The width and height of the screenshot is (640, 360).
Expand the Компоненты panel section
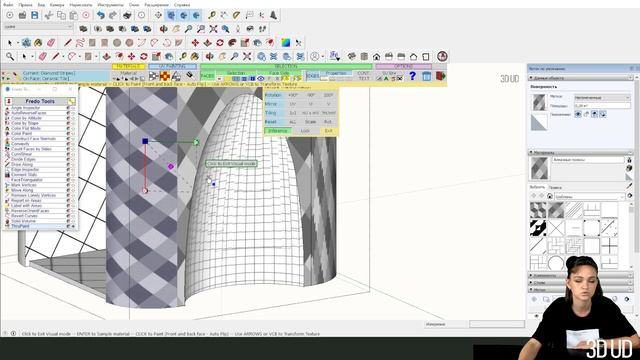pos(580,276)
